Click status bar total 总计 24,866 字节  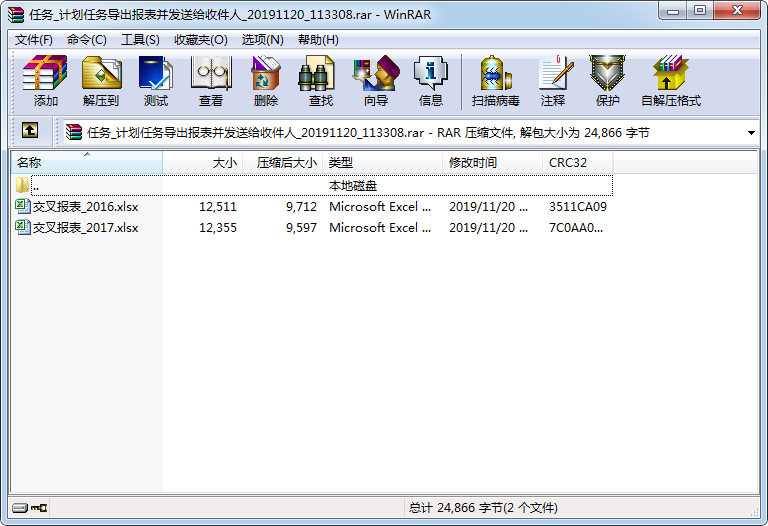[483, 508]
